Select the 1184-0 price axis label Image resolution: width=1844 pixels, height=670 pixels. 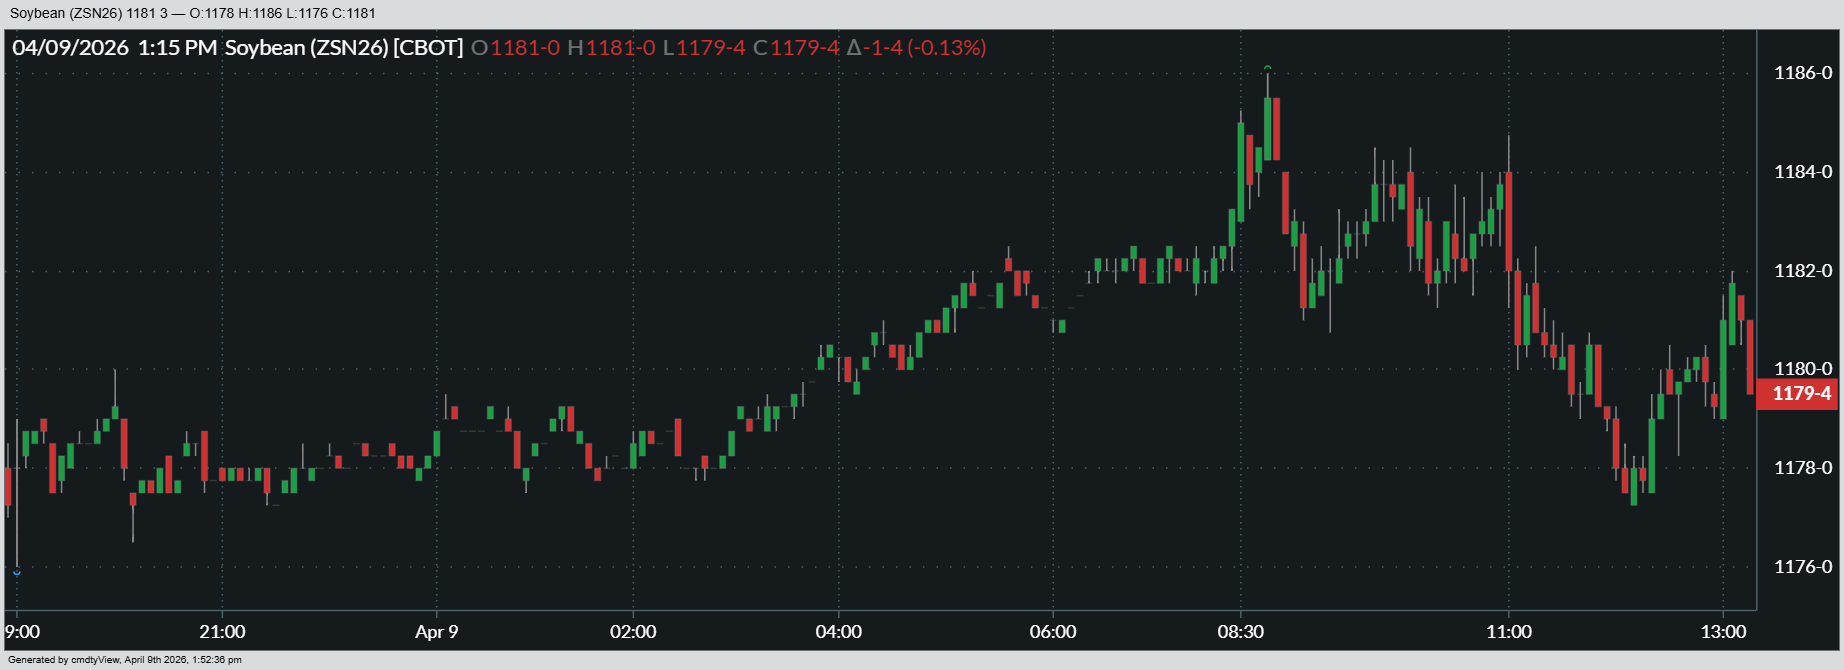tap(1803, 172)
